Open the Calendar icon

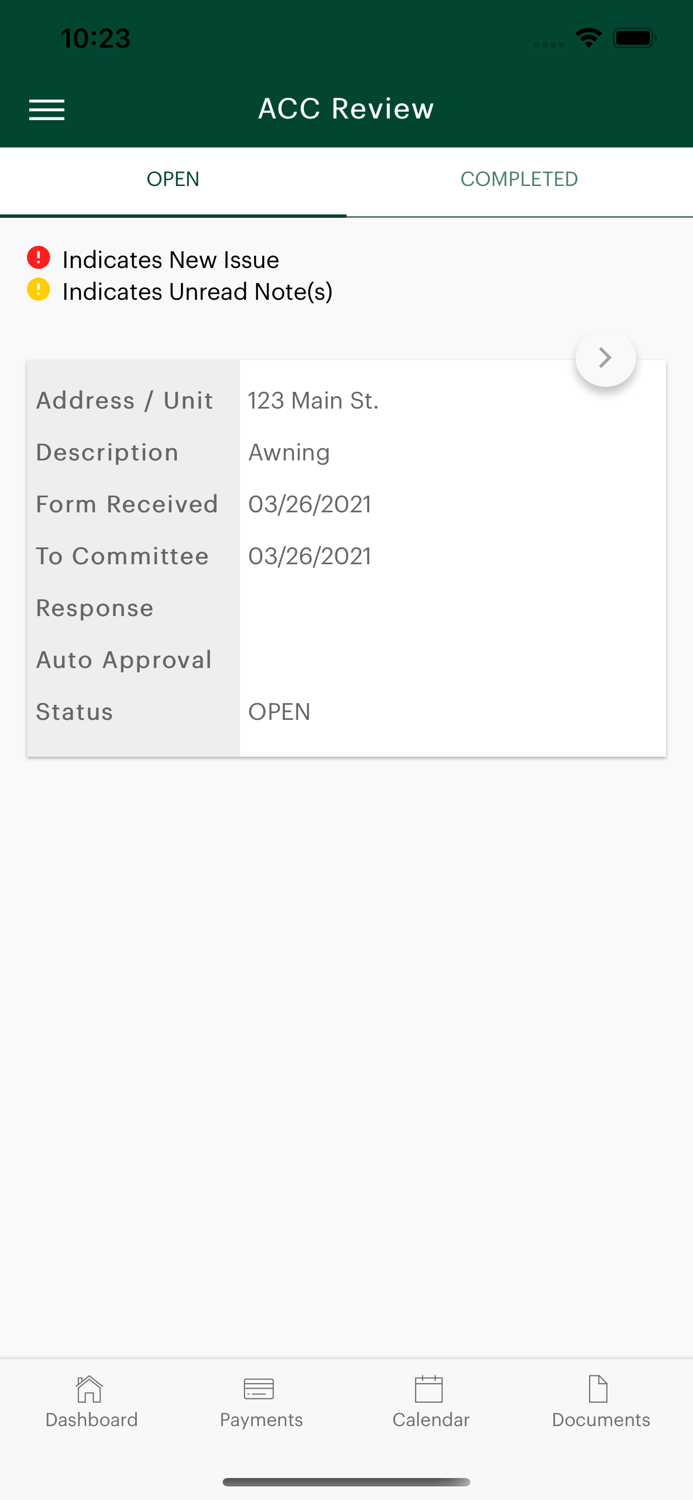pyautogui.click(x=429, y=1389)
